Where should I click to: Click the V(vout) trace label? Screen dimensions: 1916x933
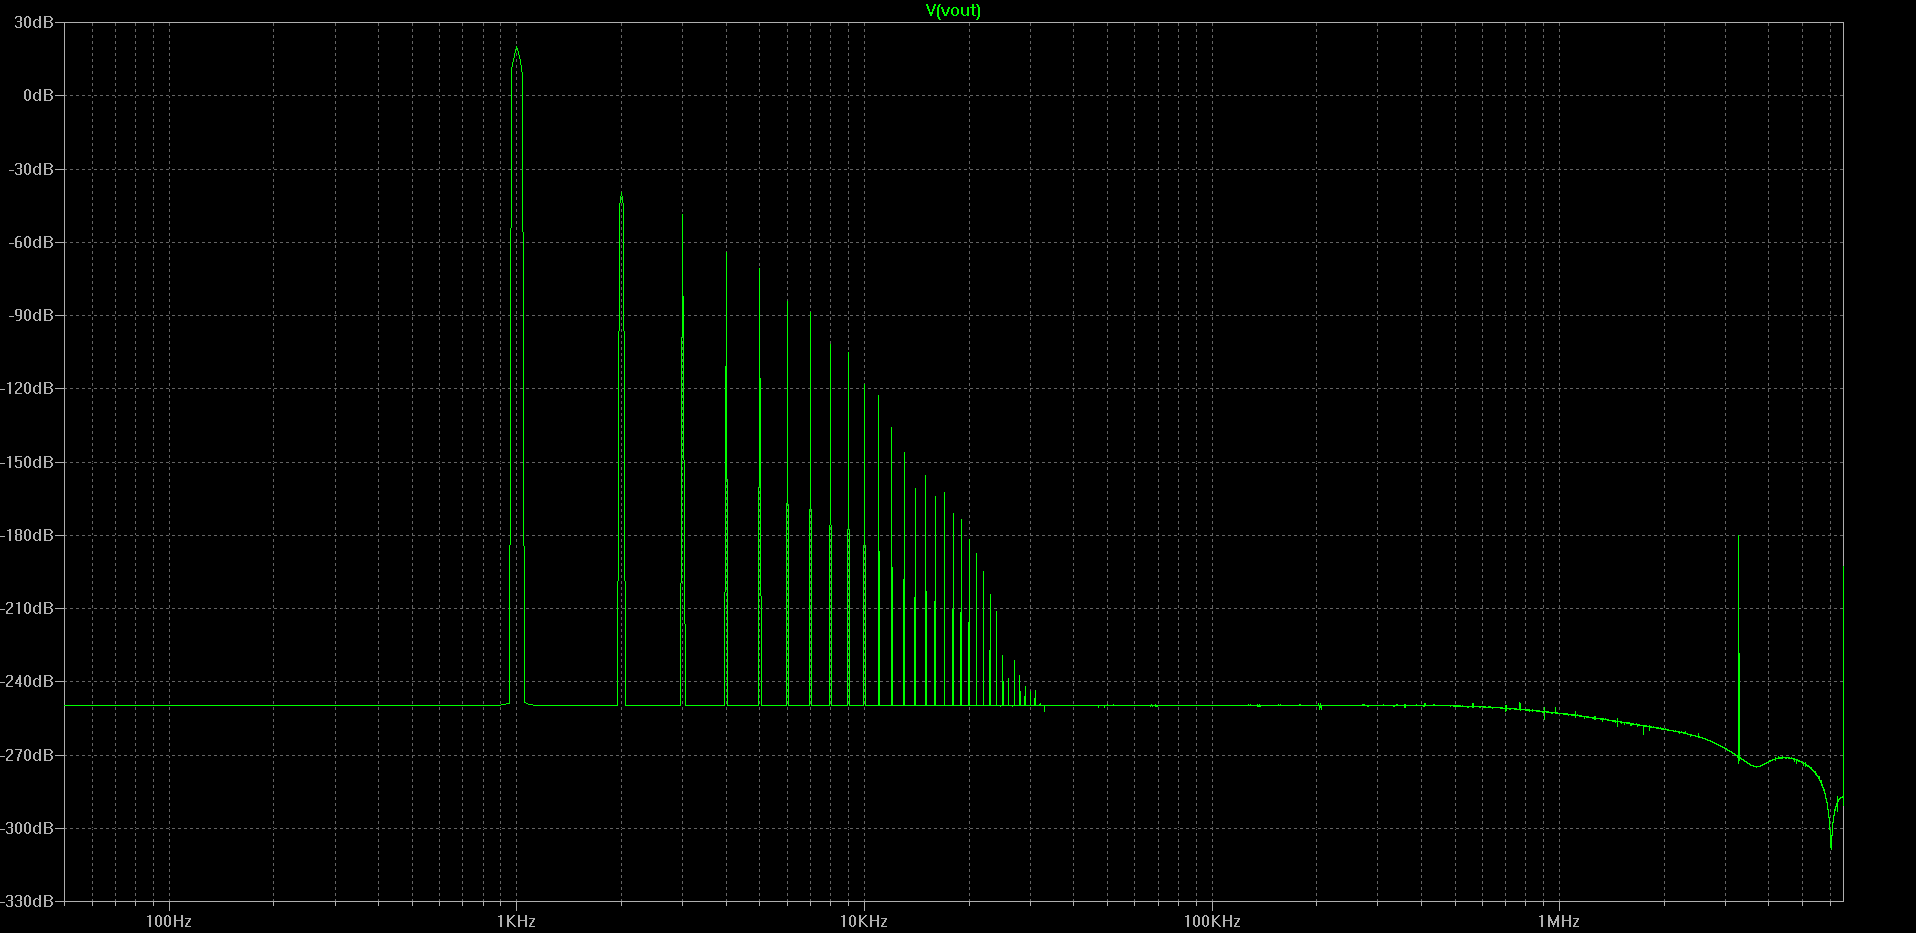click(x=953, y=11)
